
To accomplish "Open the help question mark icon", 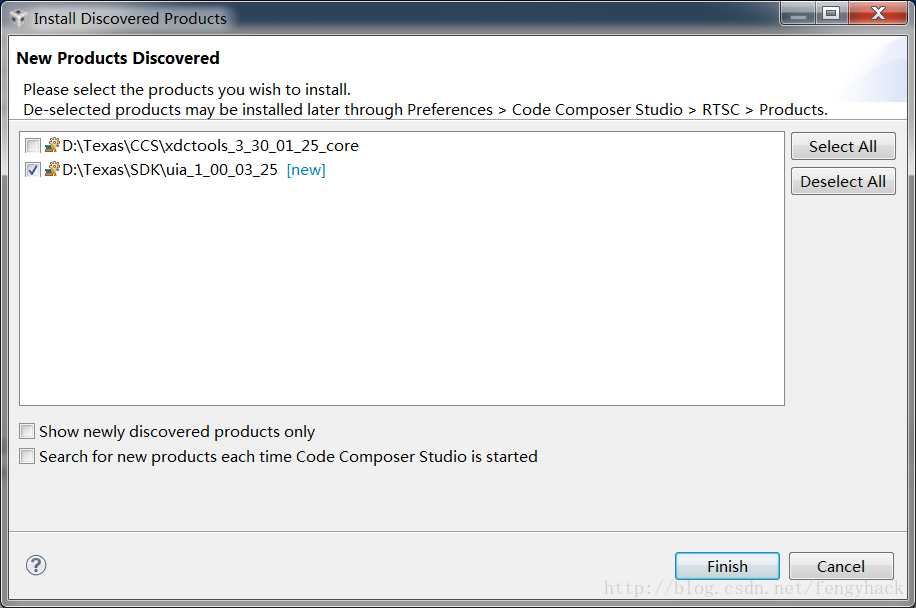I will 36,565.
